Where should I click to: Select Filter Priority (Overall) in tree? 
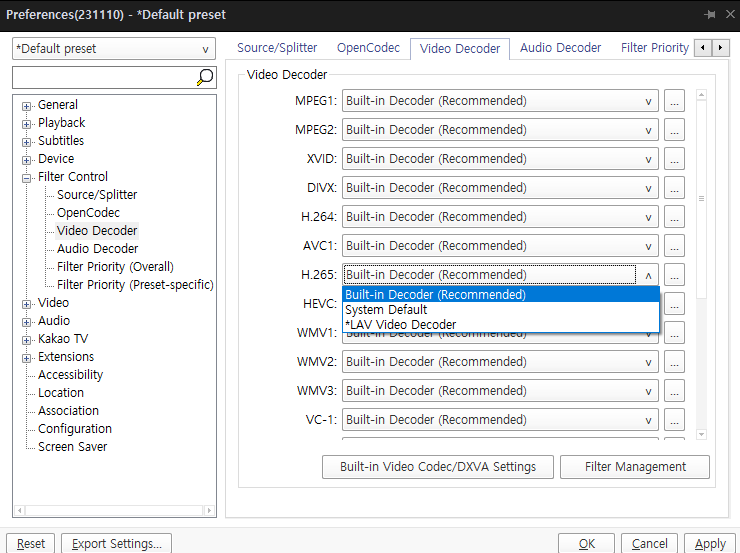point(115,267)
